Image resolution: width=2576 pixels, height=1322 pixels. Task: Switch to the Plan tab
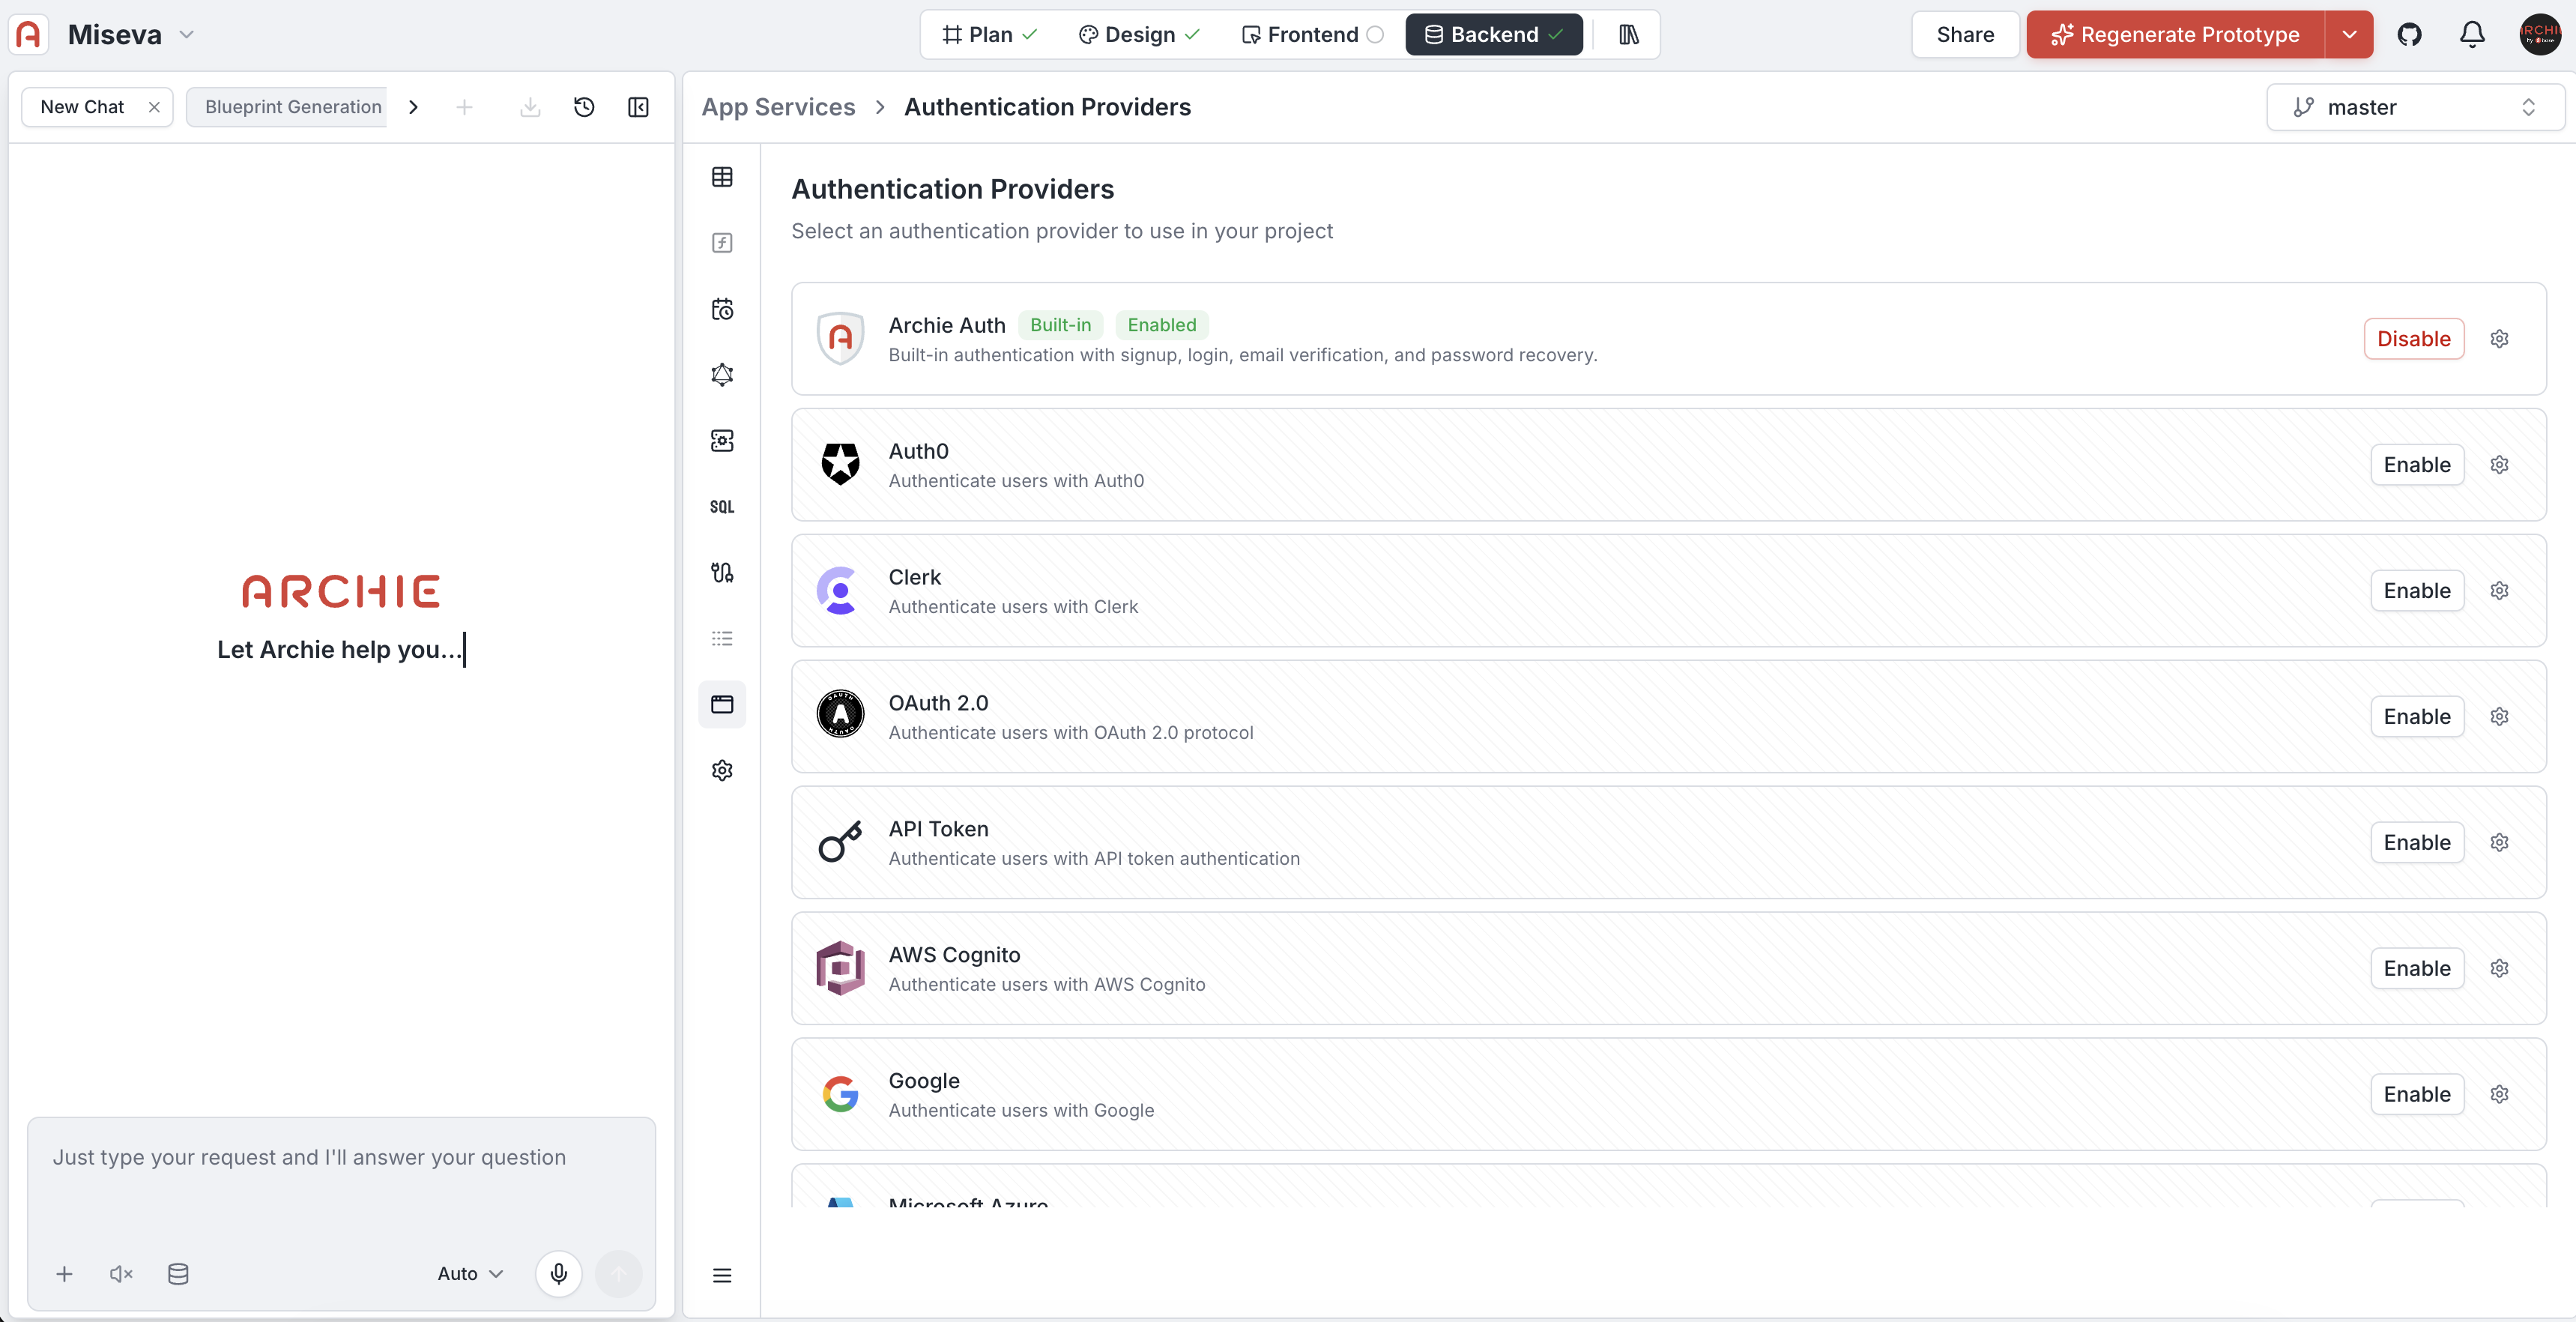[989, 34]
